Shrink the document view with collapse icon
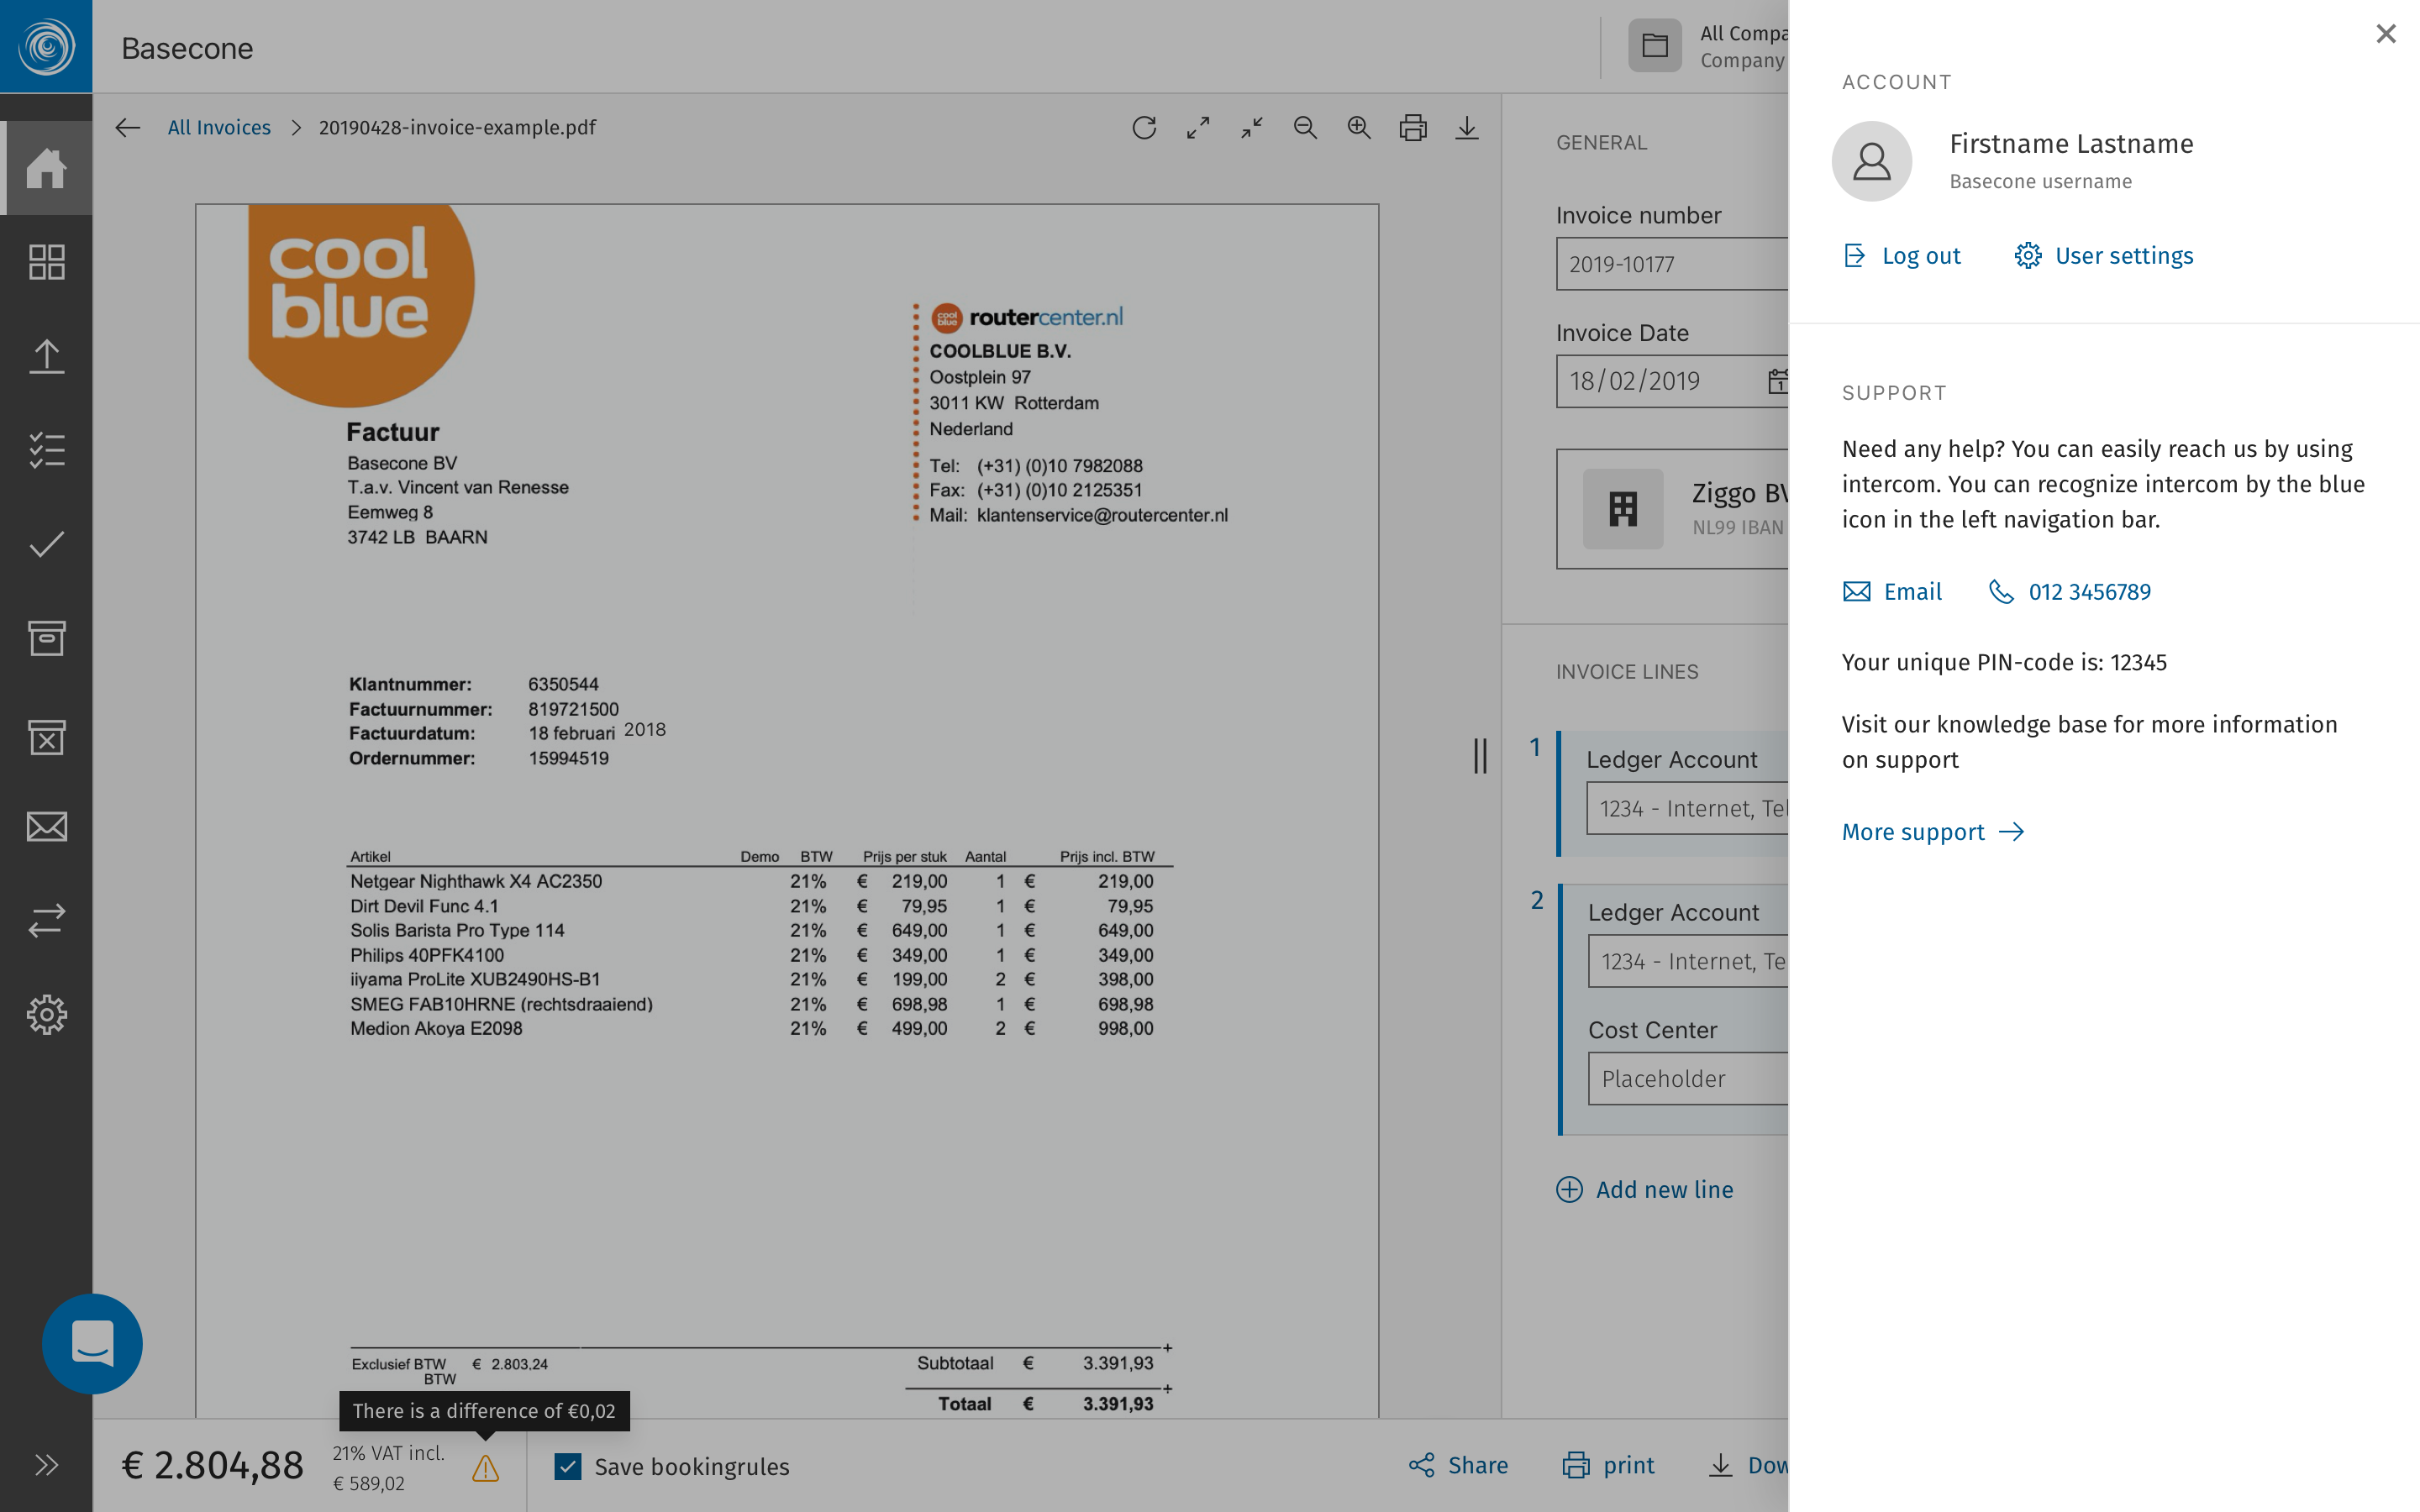 [1252, 127]
